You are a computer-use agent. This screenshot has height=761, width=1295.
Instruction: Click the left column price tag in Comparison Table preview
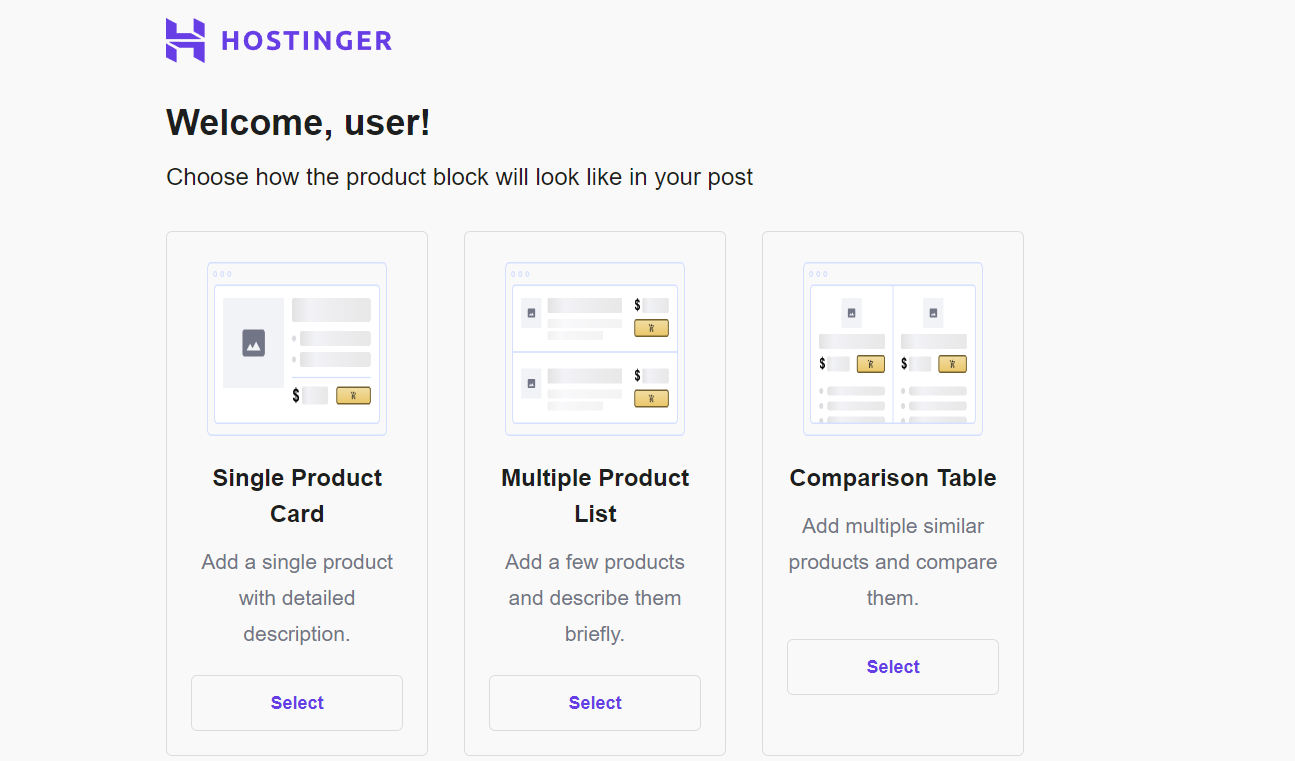click(869, 363)
